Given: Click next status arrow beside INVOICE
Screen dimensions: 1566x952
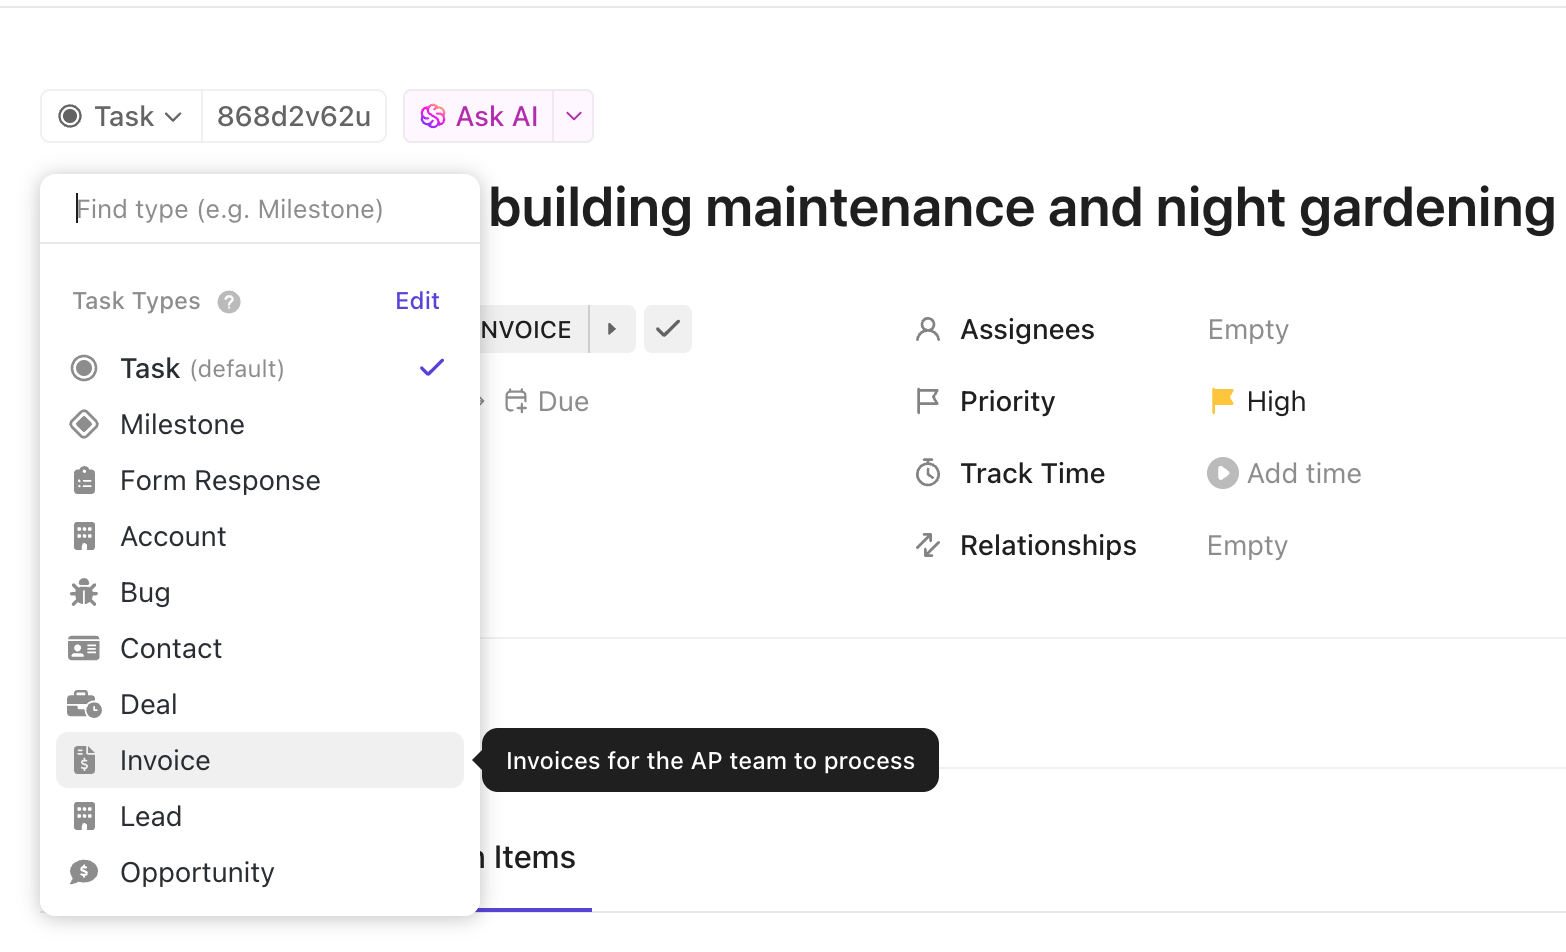Looking at the screenshot, I should (612, 329).
